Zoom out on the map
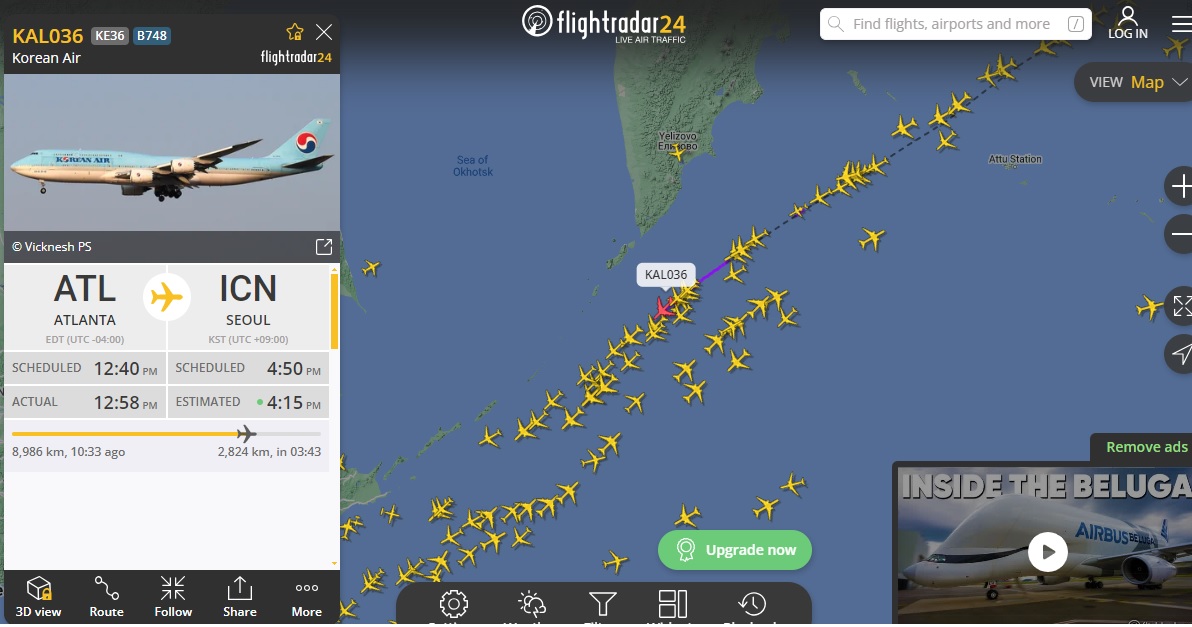This screenshot has width=1192, height=627. pos(1181,233)
